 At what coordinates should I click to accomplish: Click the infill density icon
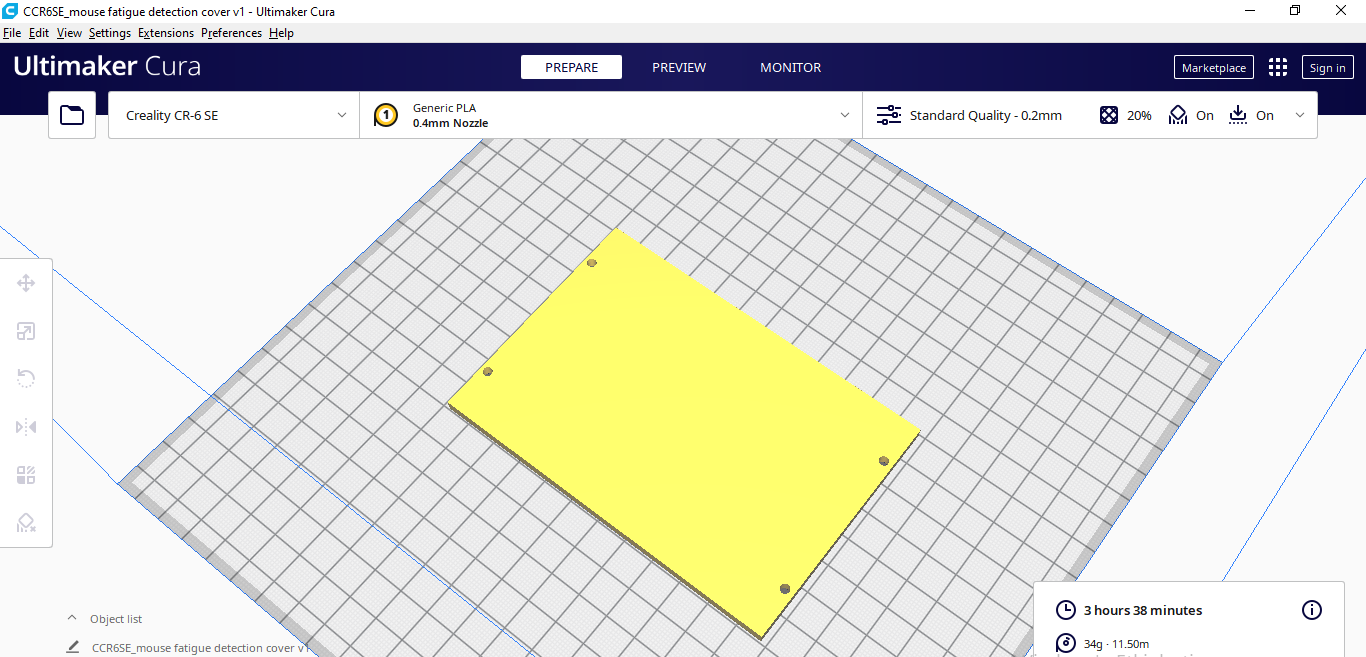point(1109,115)
